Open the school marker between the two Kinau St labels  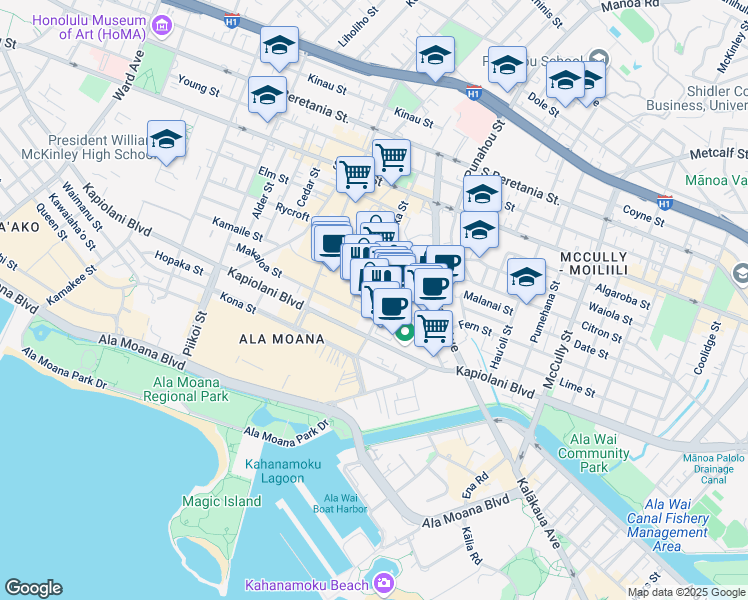pyautogui.click(x=435, y=55)
